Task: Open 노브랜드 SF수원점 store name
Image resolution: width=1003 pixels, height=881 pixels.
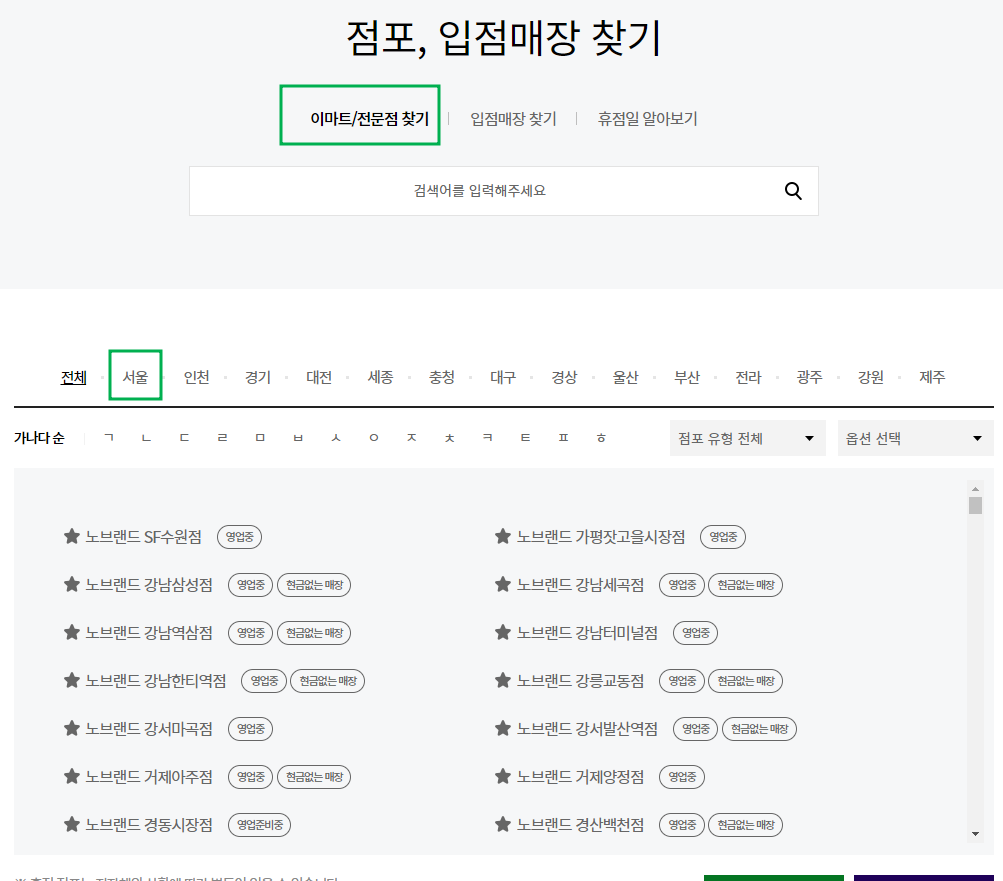Action: (143, 536)
